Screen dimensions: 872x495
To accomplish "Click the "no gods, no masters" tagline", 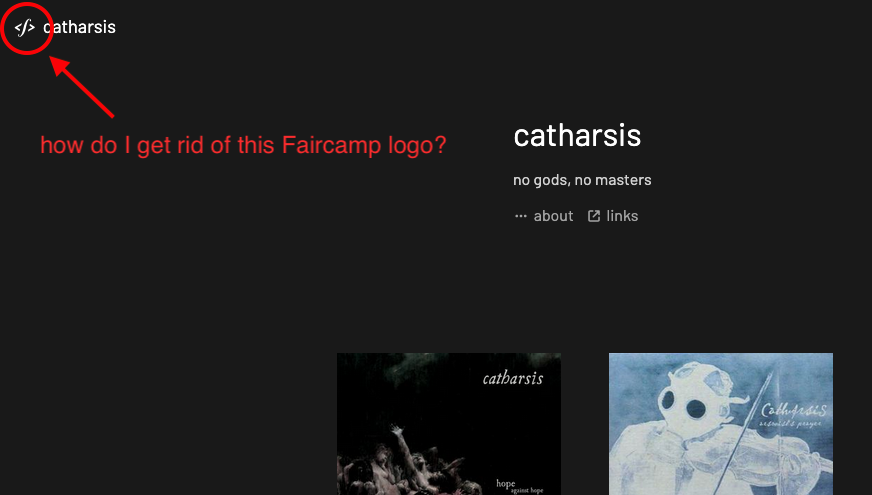I will pos(582,180).
